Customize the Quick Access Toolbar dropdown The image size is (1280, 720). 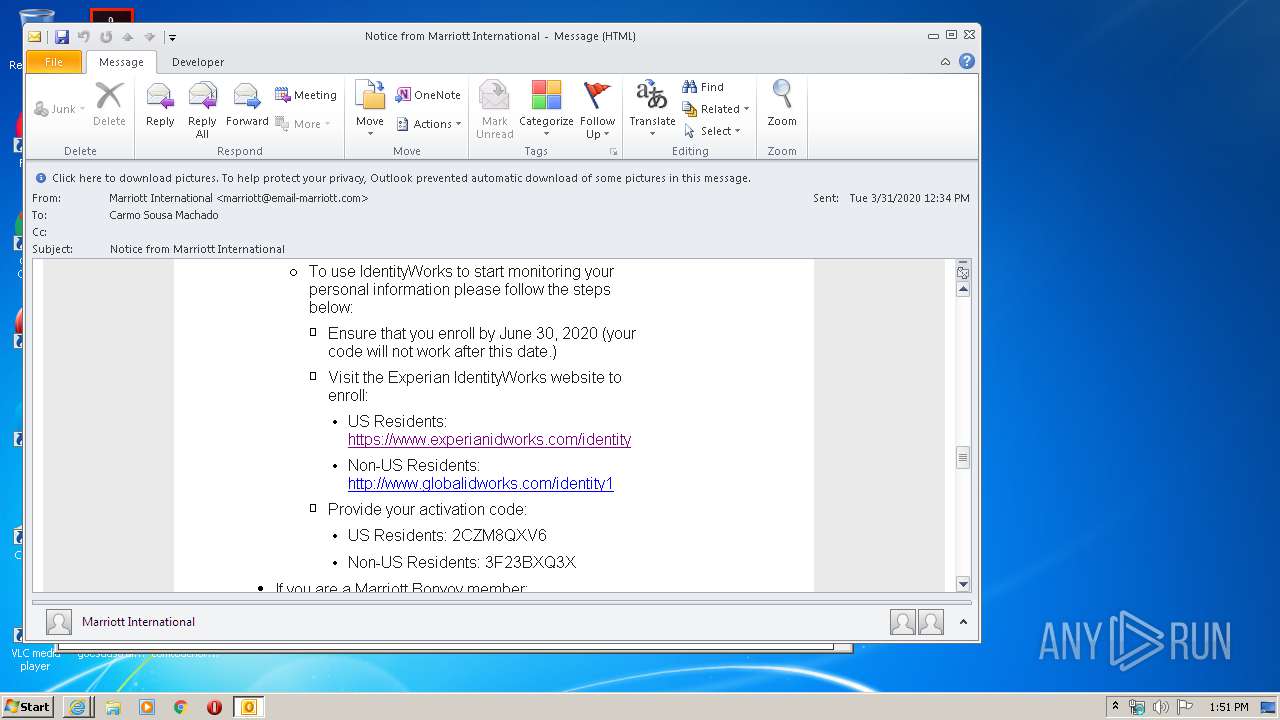pyautogui.click(x=172, y=37)
